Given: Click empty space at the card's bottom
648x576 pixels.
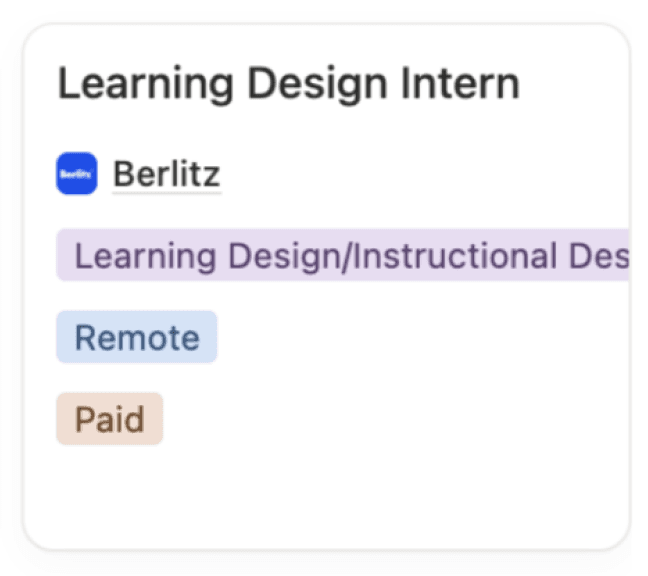Looking at the screenshot, I should point(326,500).
